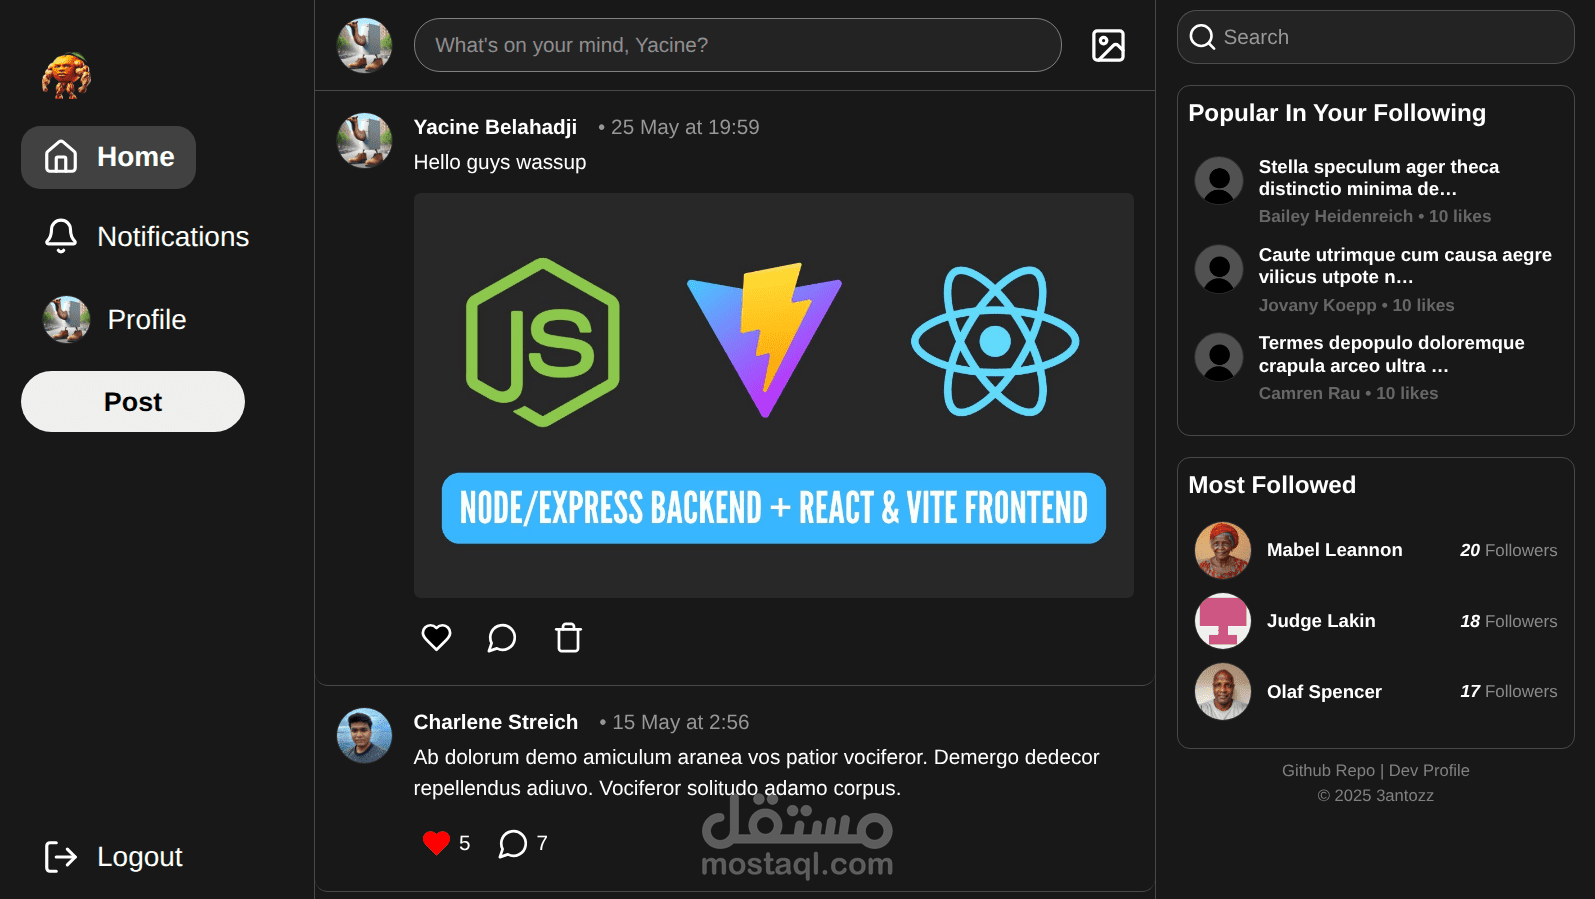
Task: Unlike Charlene's post via red heart
Action: tap(436, 843)
